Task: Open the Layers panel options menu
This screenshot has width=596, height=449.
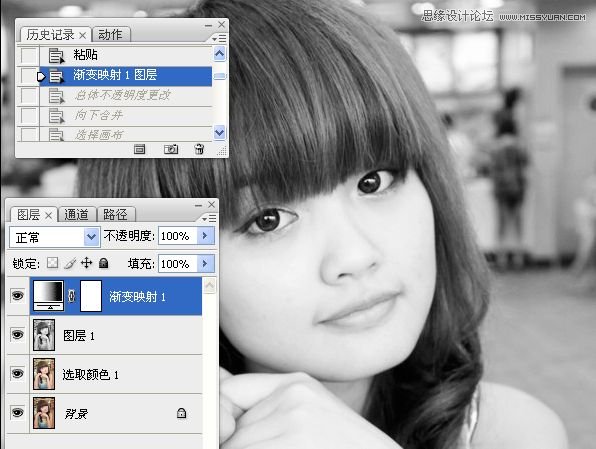Action: (x=209, y=219)
